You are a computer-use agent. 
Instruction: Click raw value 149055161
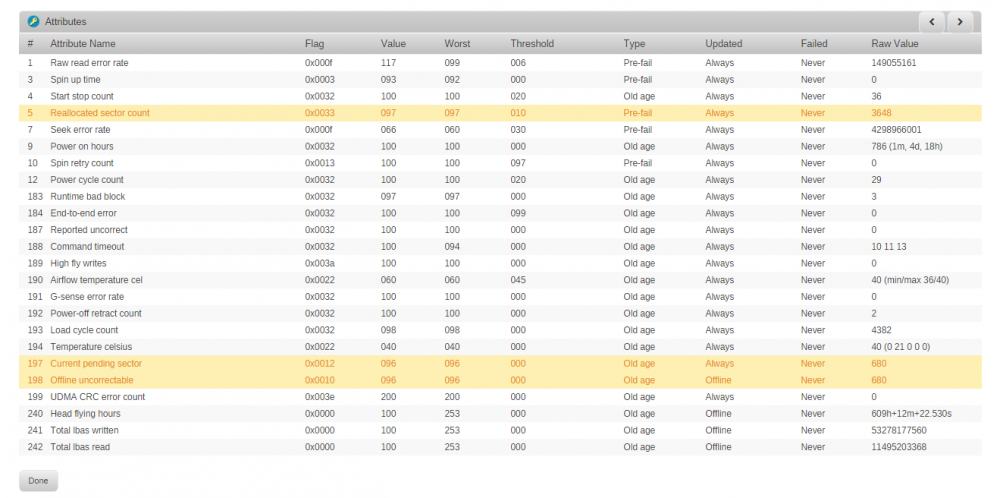(893, 63)
